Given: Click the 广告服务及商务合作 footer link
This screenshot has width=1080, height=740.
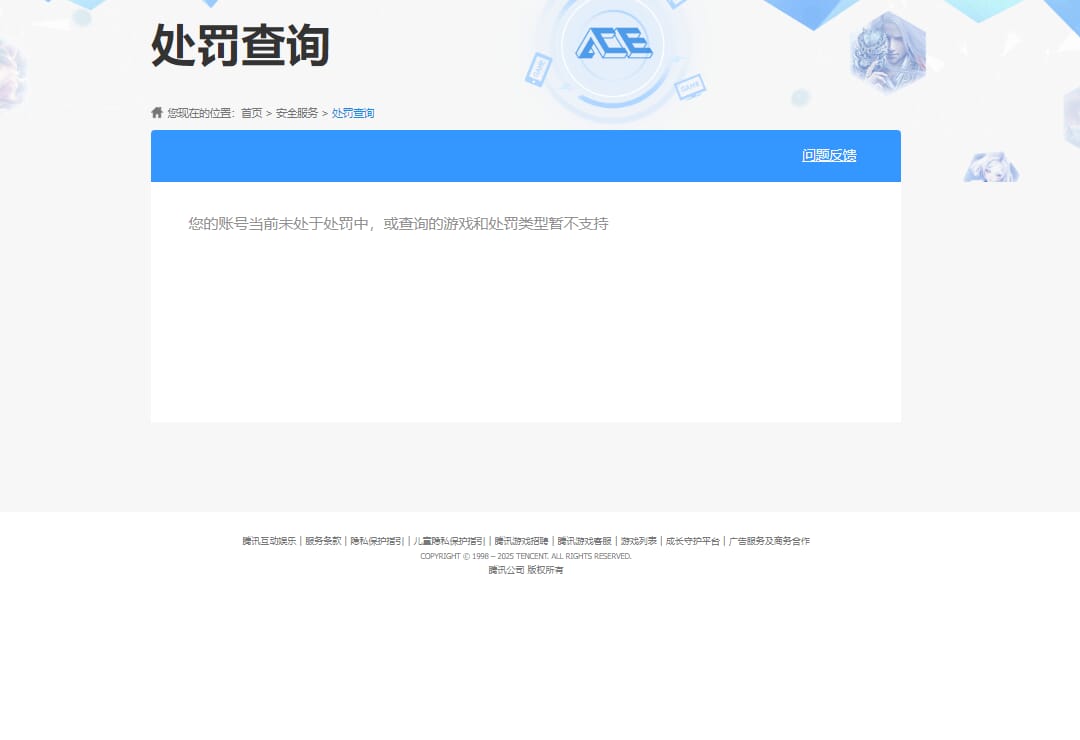Looking at the screenshot, I should coord(769,541).
